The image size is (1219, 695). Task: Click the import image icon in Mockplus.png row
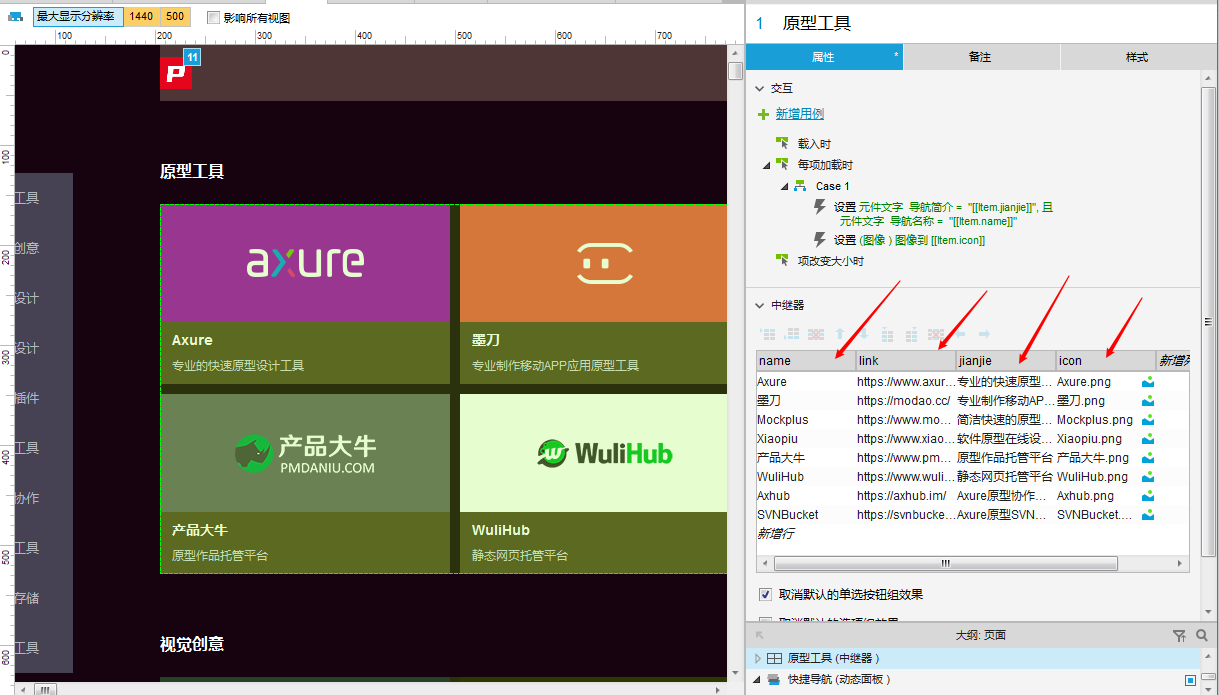click(x=1148, y=420)
